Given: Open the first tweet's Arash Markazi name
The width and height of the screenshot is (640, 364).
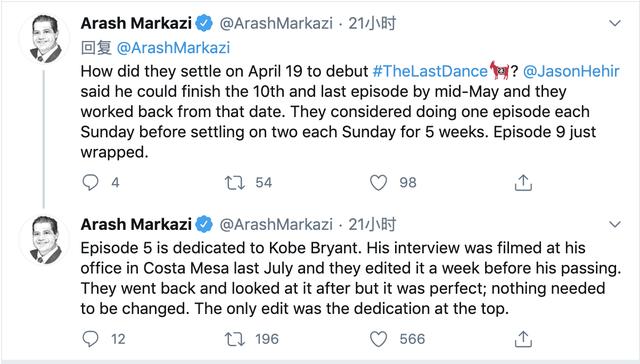Looking at the screenshot, I should coord(136,23).
